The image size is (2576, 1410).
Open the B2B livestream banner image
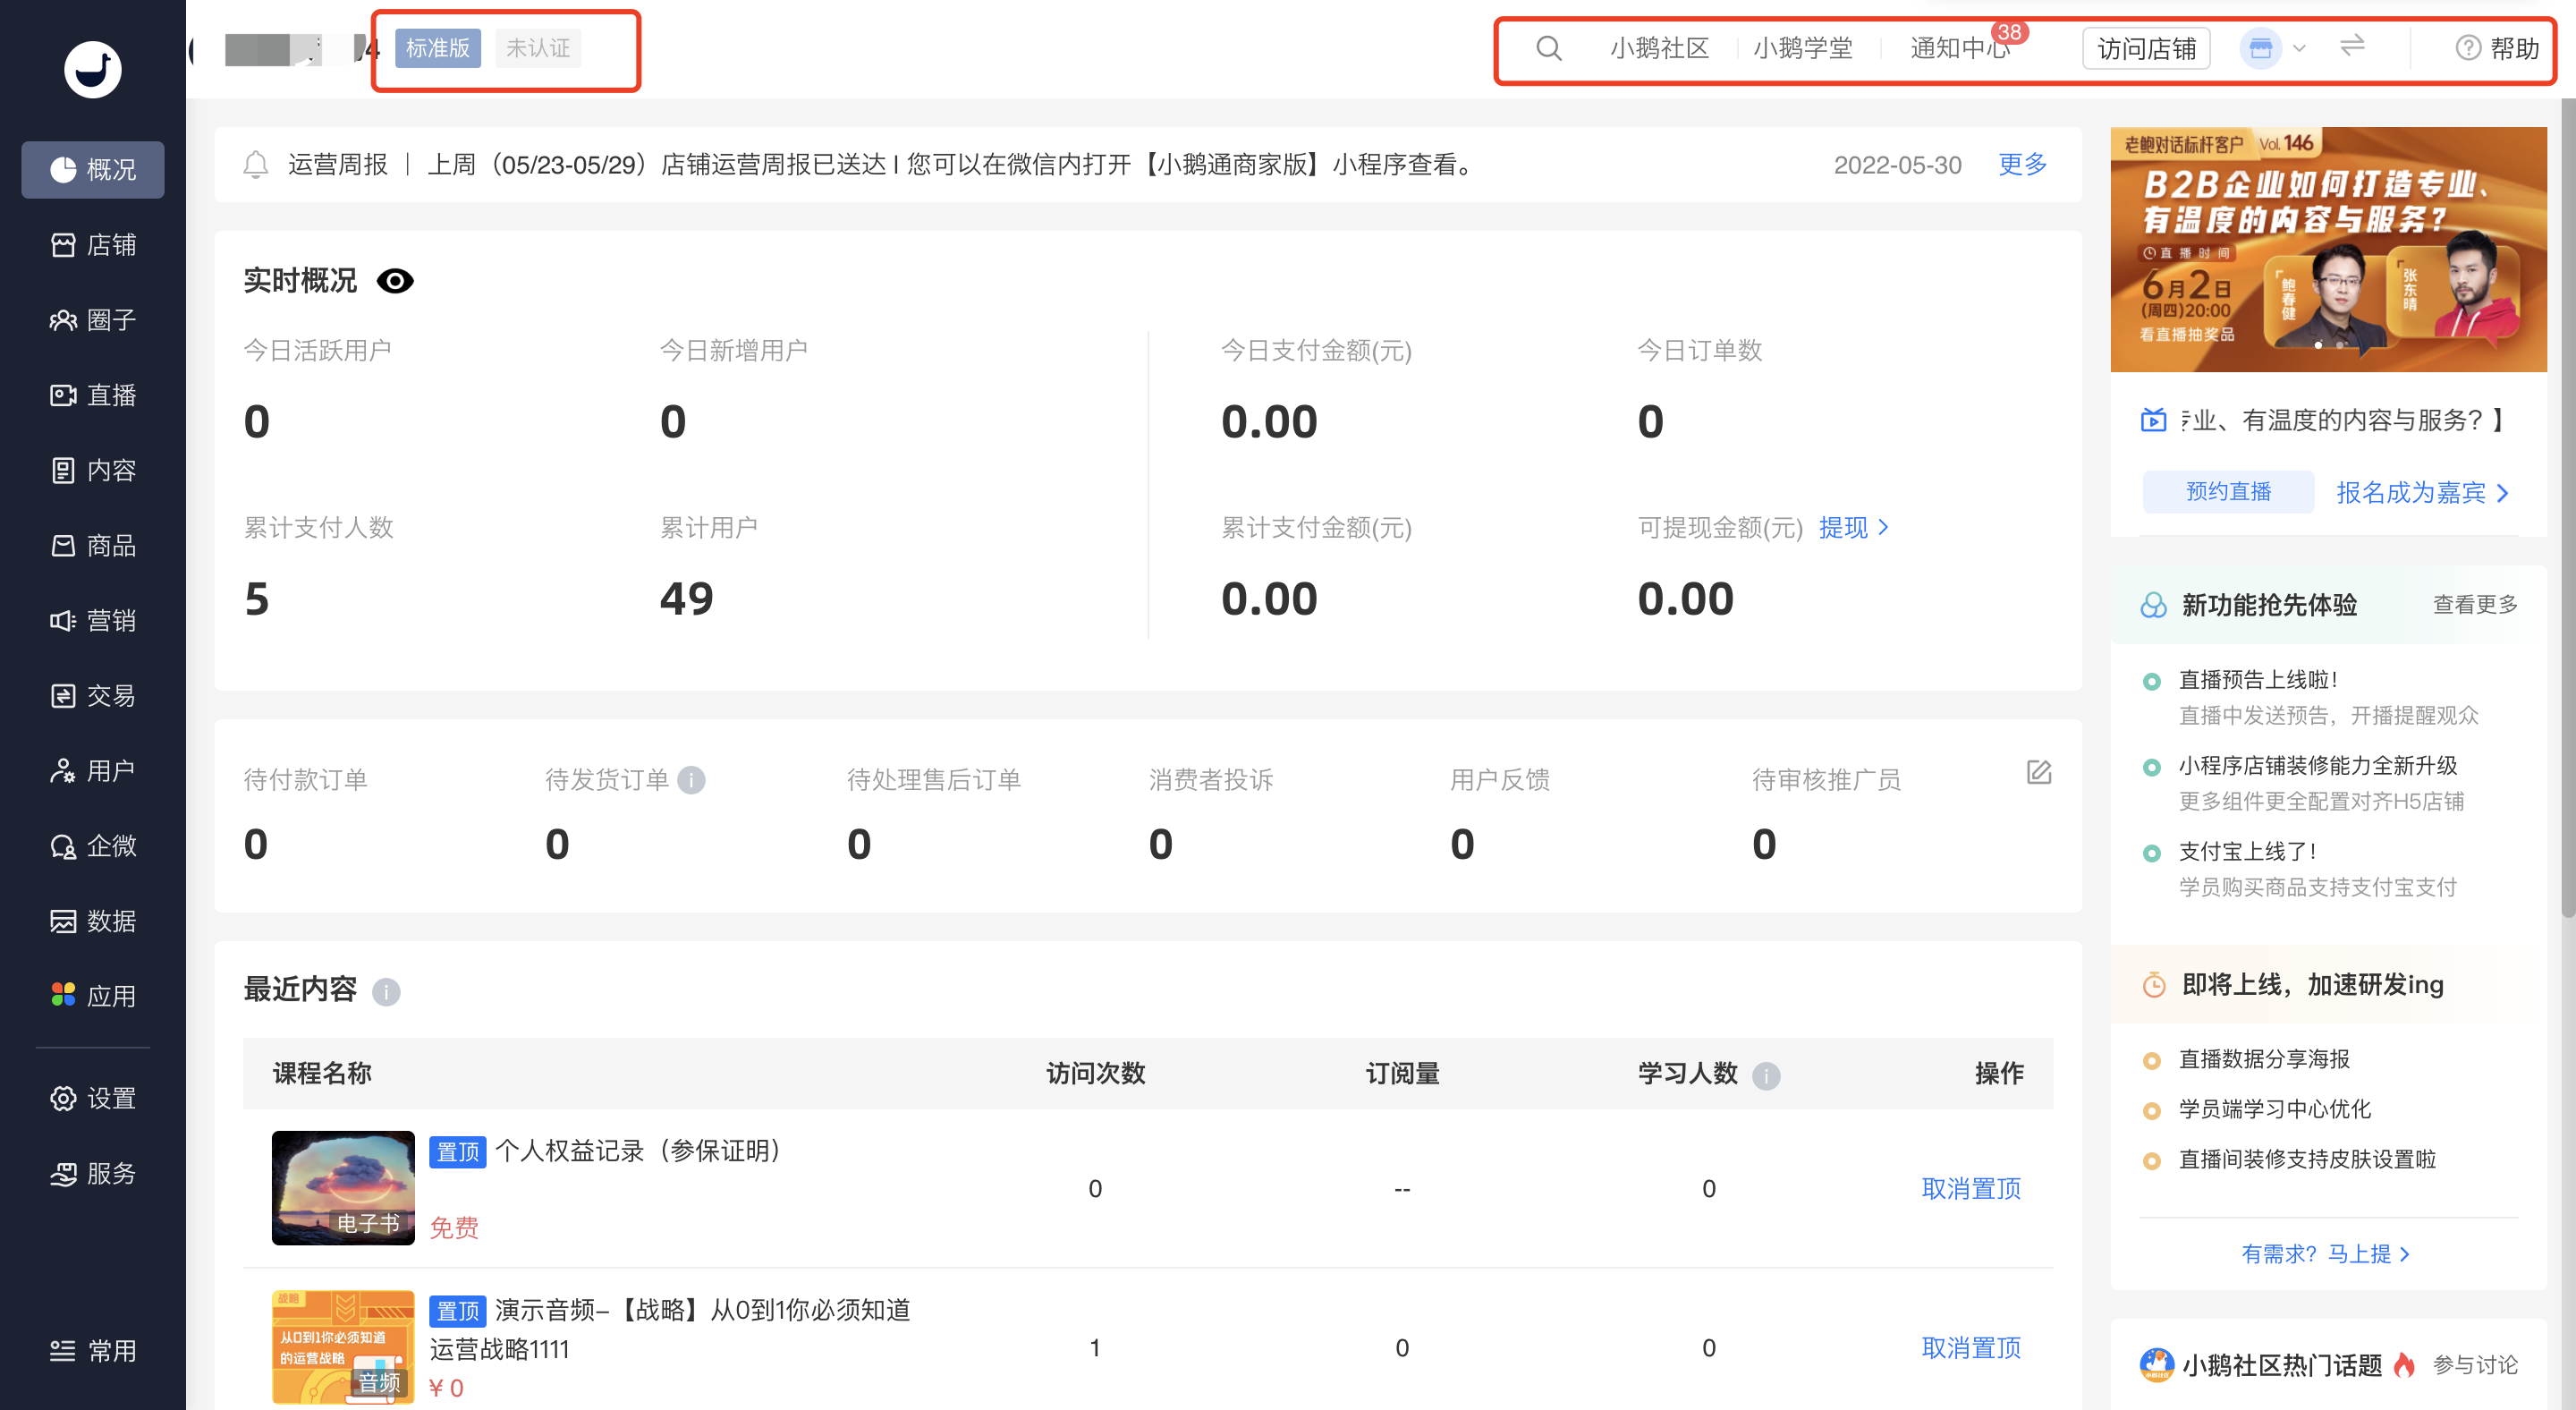tap(2327, 249)
